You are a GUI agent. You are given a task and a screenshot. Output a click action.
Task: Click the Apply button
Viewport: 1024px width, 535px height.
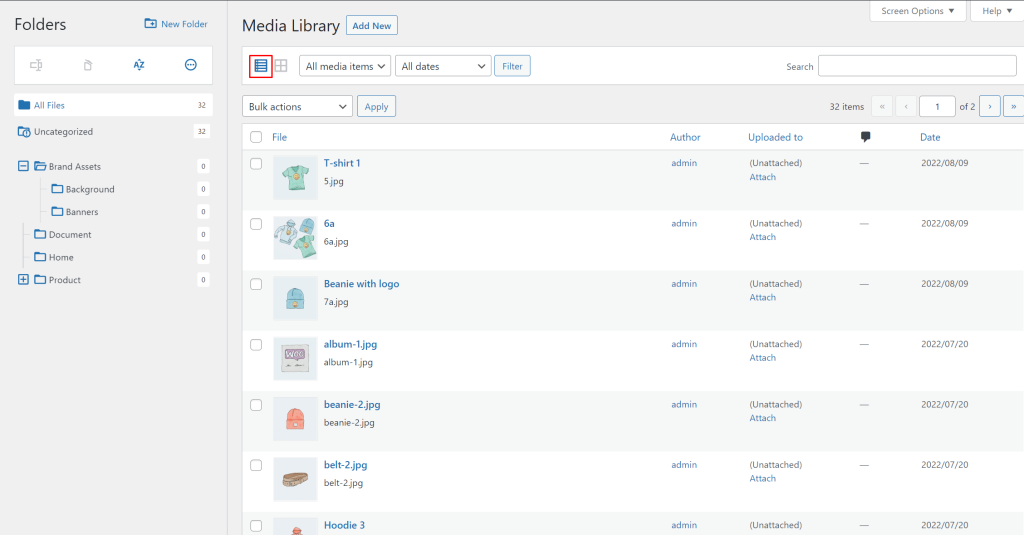(x=376, y=106)
